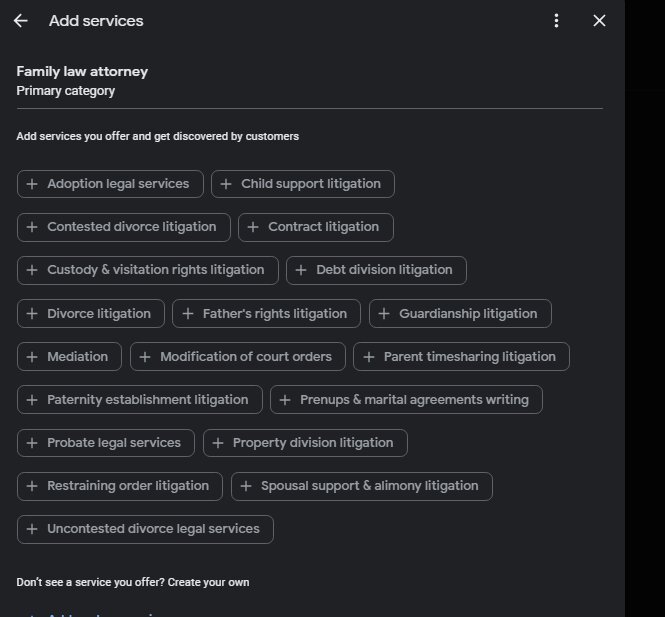The image size is (665, 617).
Task: Click the Primary category label
Action: tap(66, 91)
